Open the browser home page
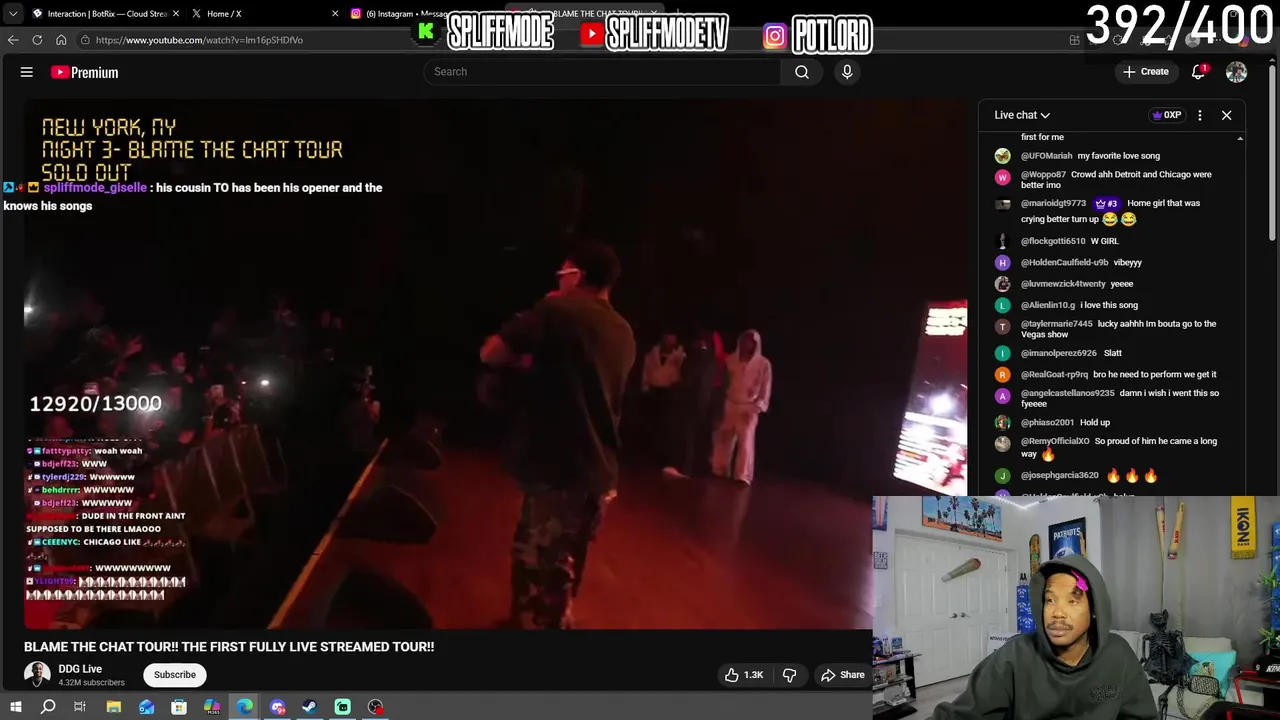The height and width of the screenshot is (720, 1280). point(61,40)
